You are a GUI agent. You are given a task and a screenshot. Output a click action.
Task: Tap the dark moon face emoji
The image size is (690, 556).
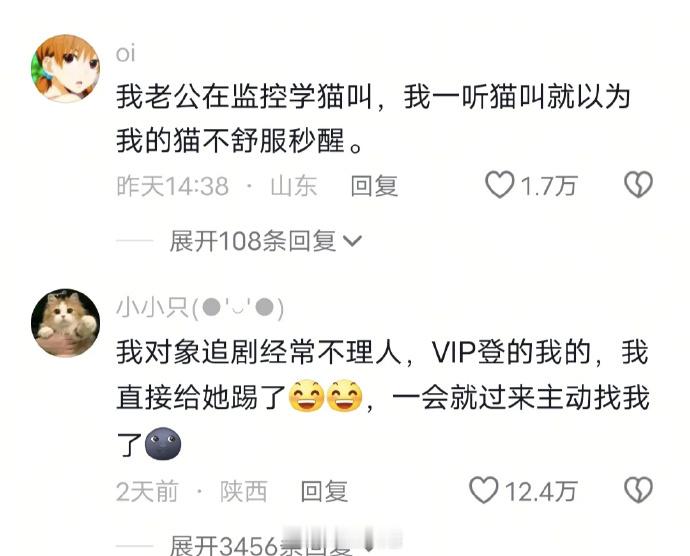click(x=162, y=443)
